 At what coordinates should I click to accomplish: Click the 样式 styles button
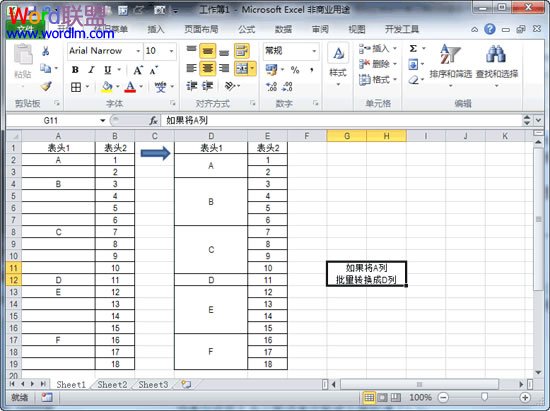point(338,65)
